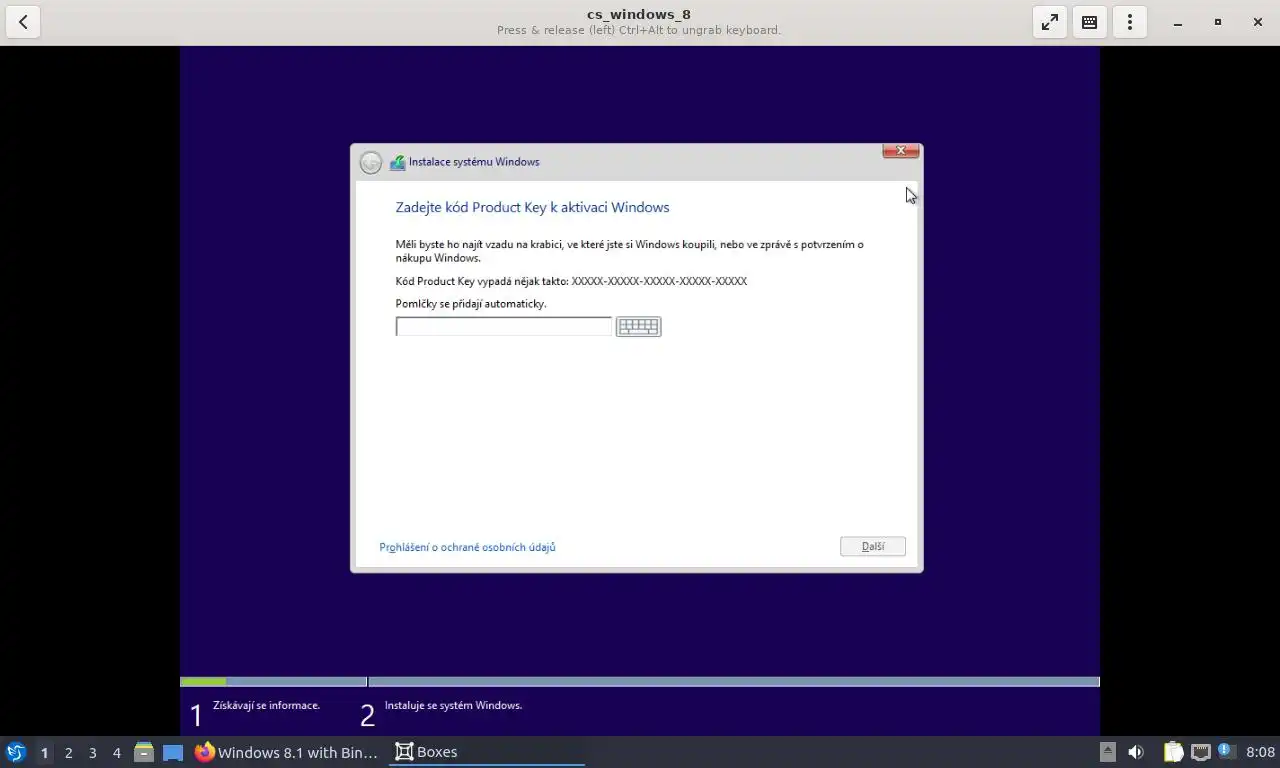Click the Získávají se informace step label
Image resolution: width=1280 pixels, height=768 pixels.
pyautogui.click(x=266, y=705)
